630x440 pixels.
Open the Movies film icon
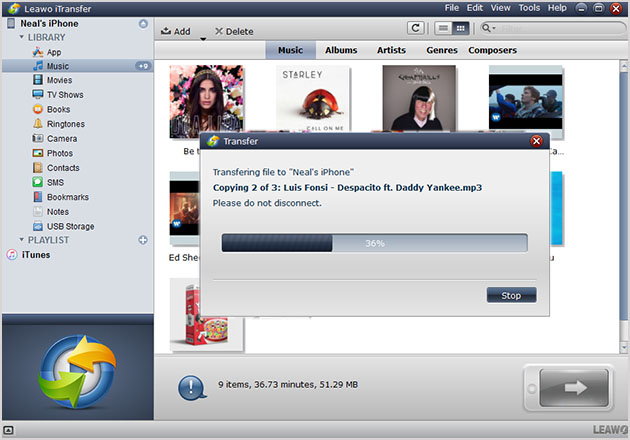coord(38,80)
